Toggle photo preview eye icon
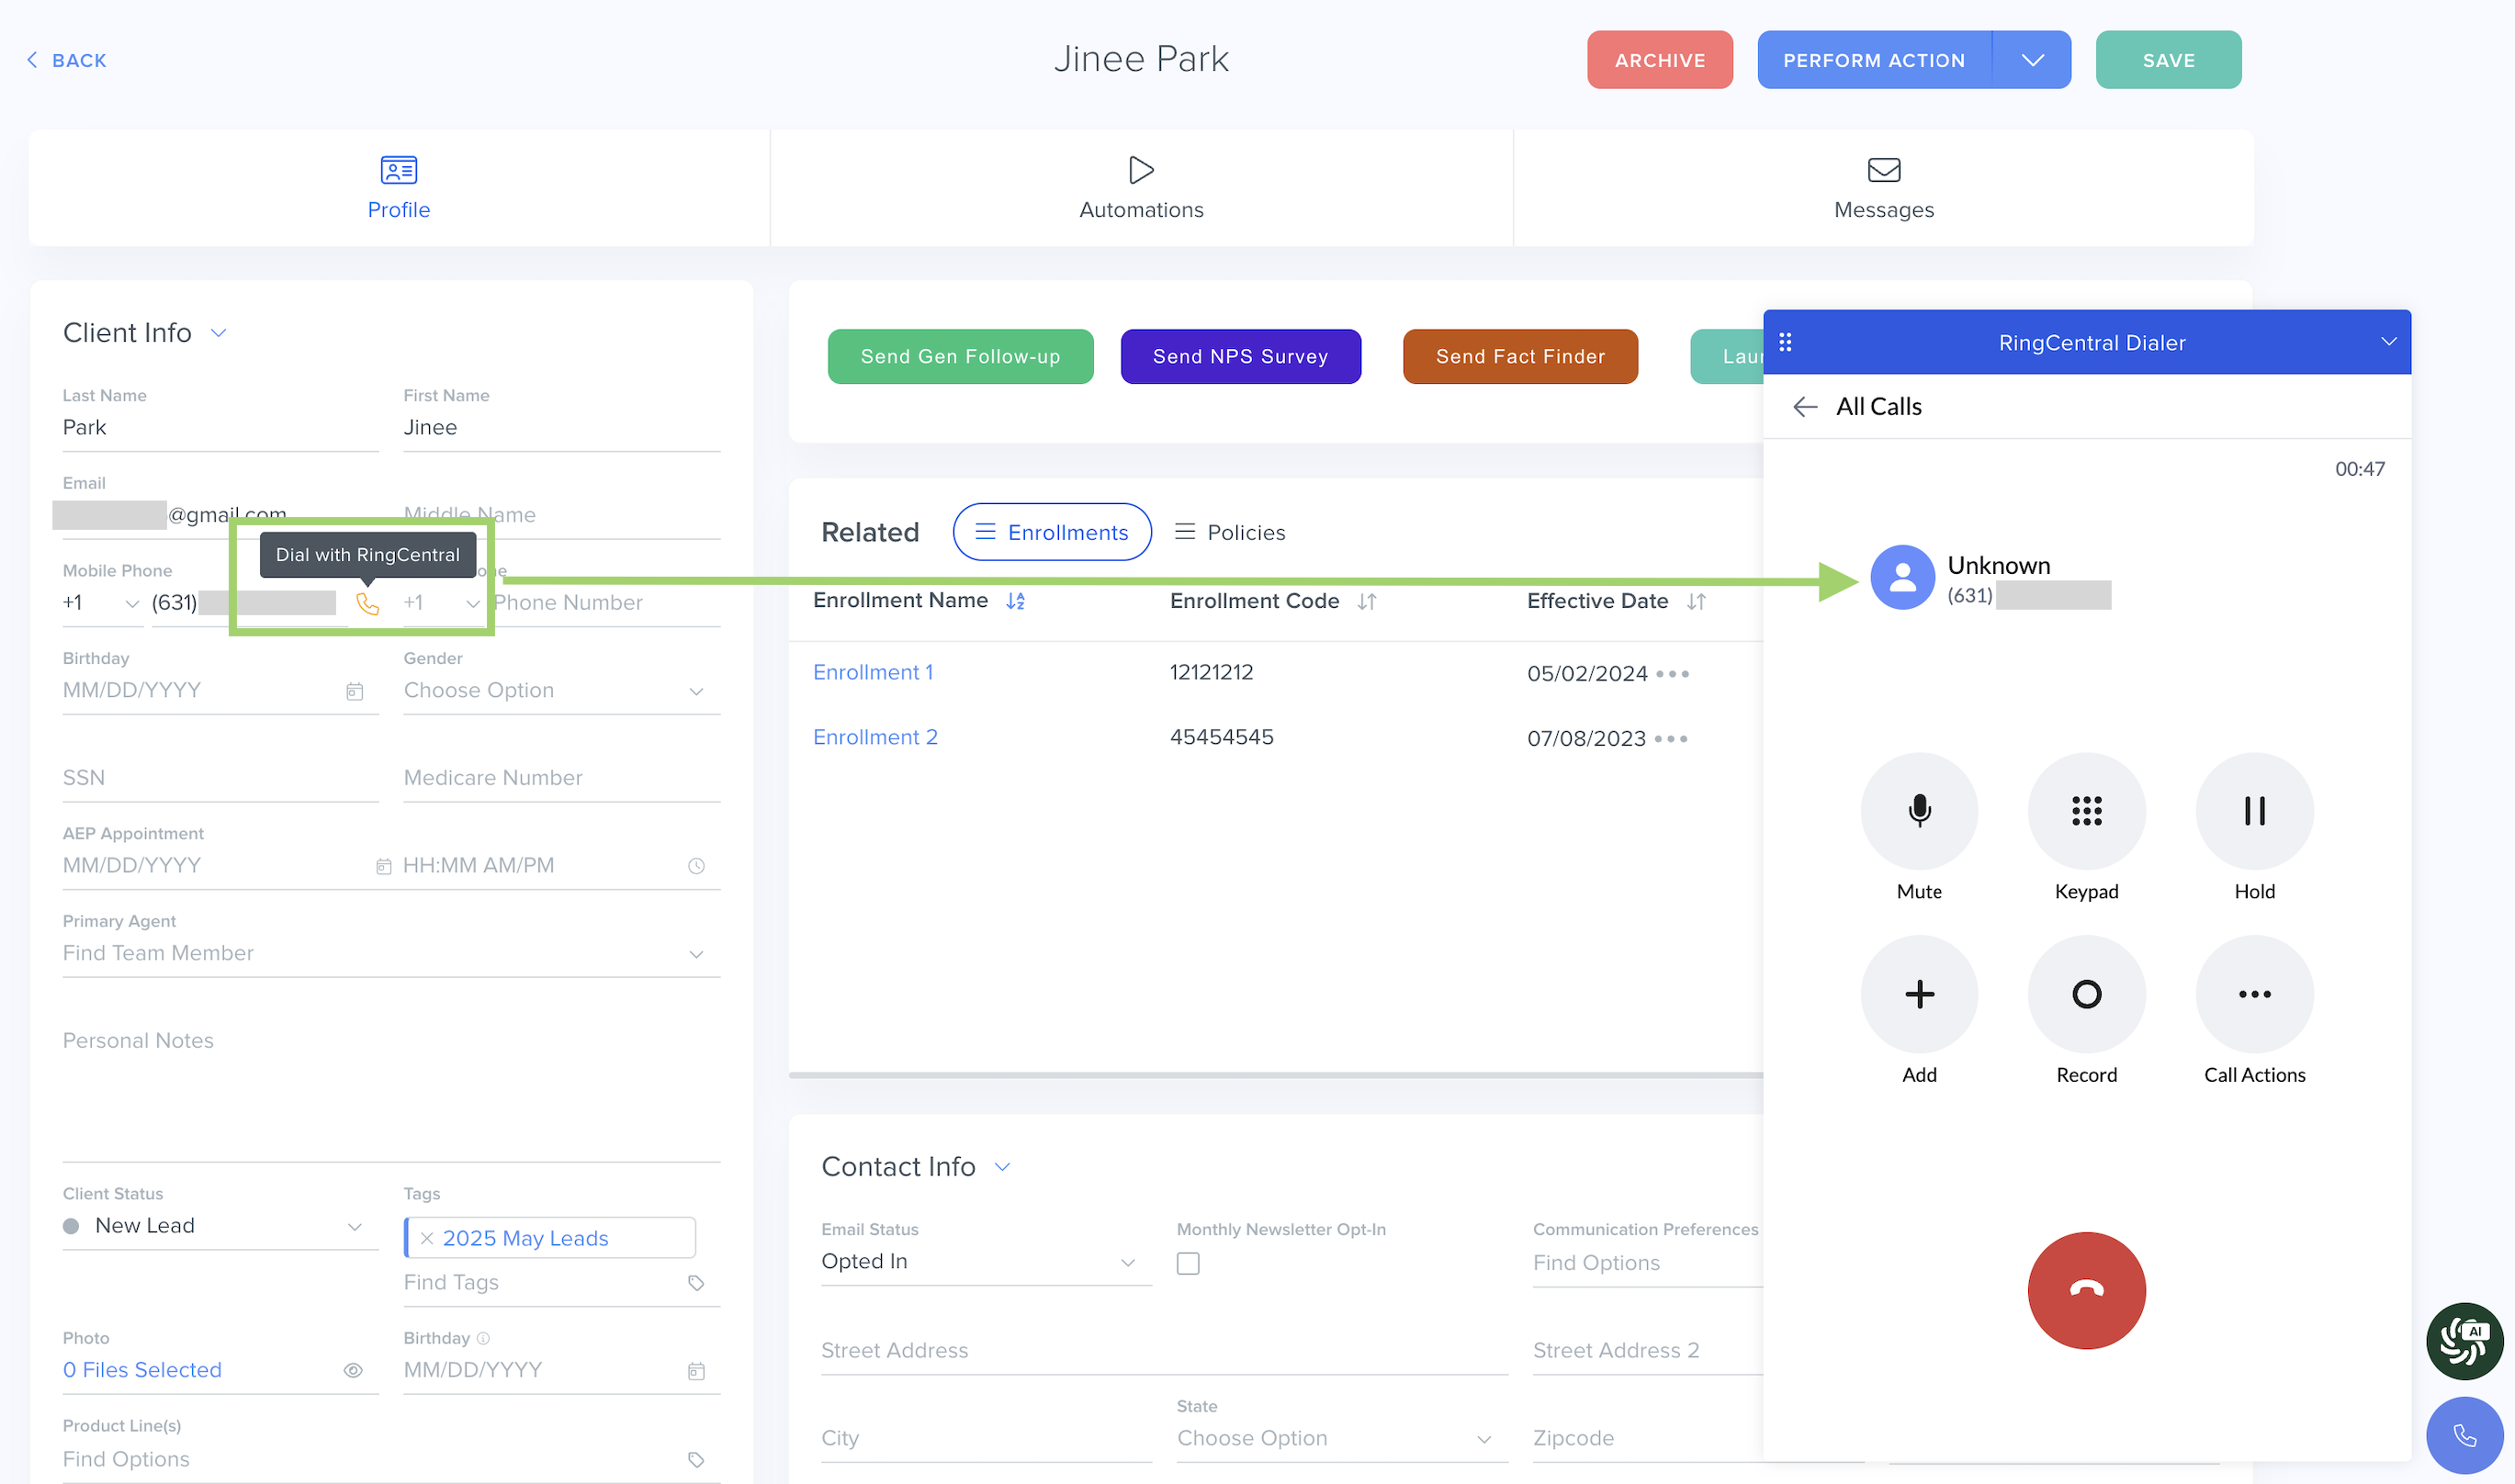The width and height of the screenshot is (2515, 1484). click(x=353, y=1370)
